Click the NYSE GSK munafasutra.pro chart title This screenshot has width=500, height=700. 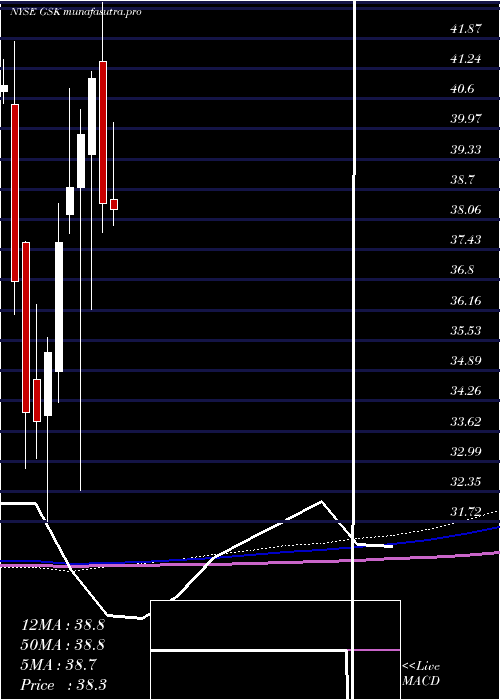75,12
